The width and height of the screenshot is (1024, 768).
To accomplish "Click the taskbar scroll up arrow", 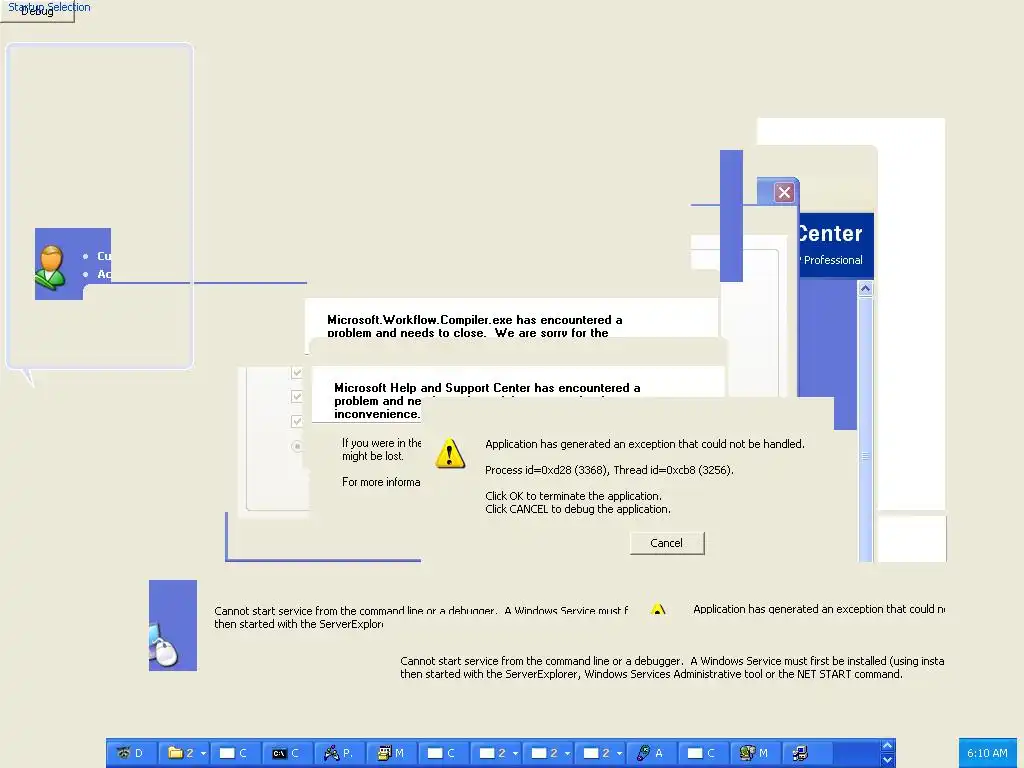I will (887, 746).
